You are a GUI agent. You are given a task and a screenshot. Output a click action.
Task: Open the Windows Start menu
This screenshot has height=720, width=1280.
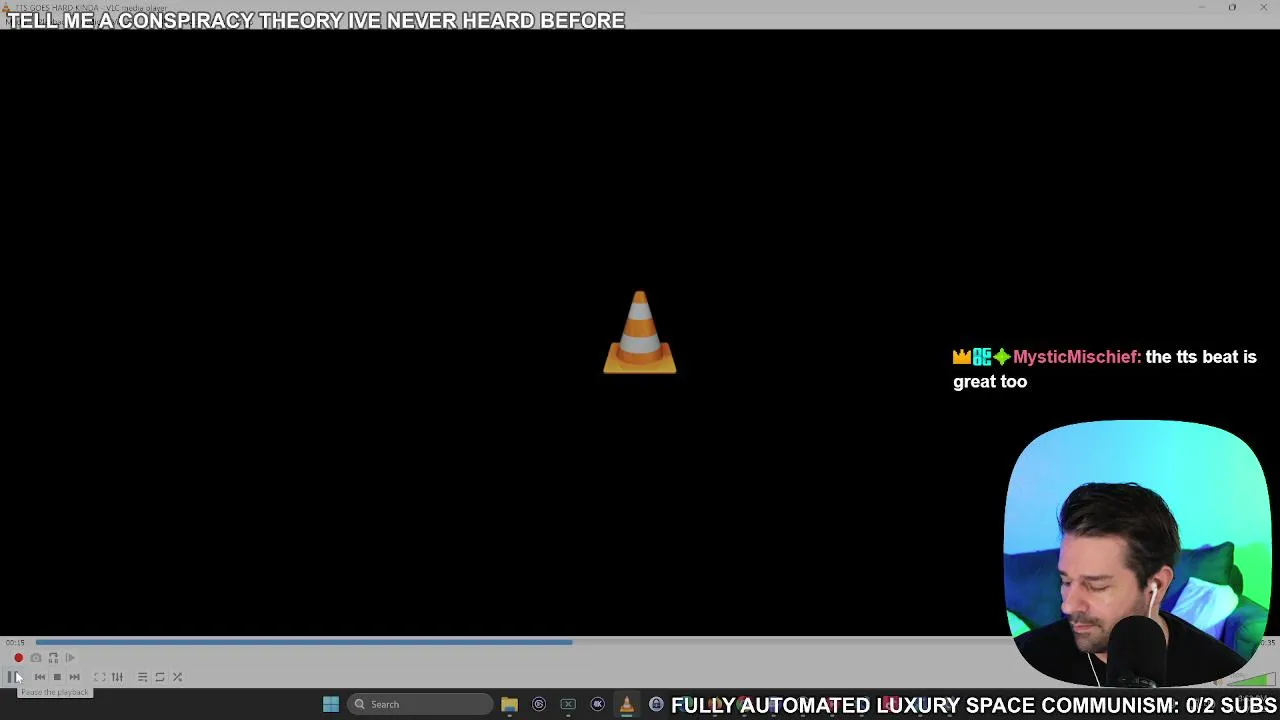330,704
